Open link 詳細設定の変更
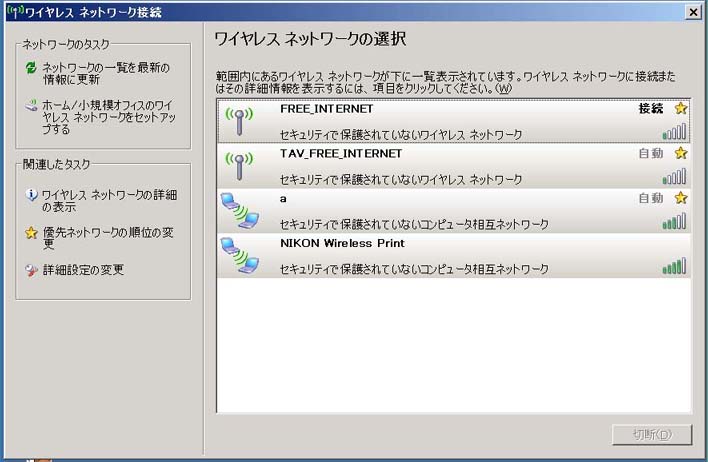 83,270
